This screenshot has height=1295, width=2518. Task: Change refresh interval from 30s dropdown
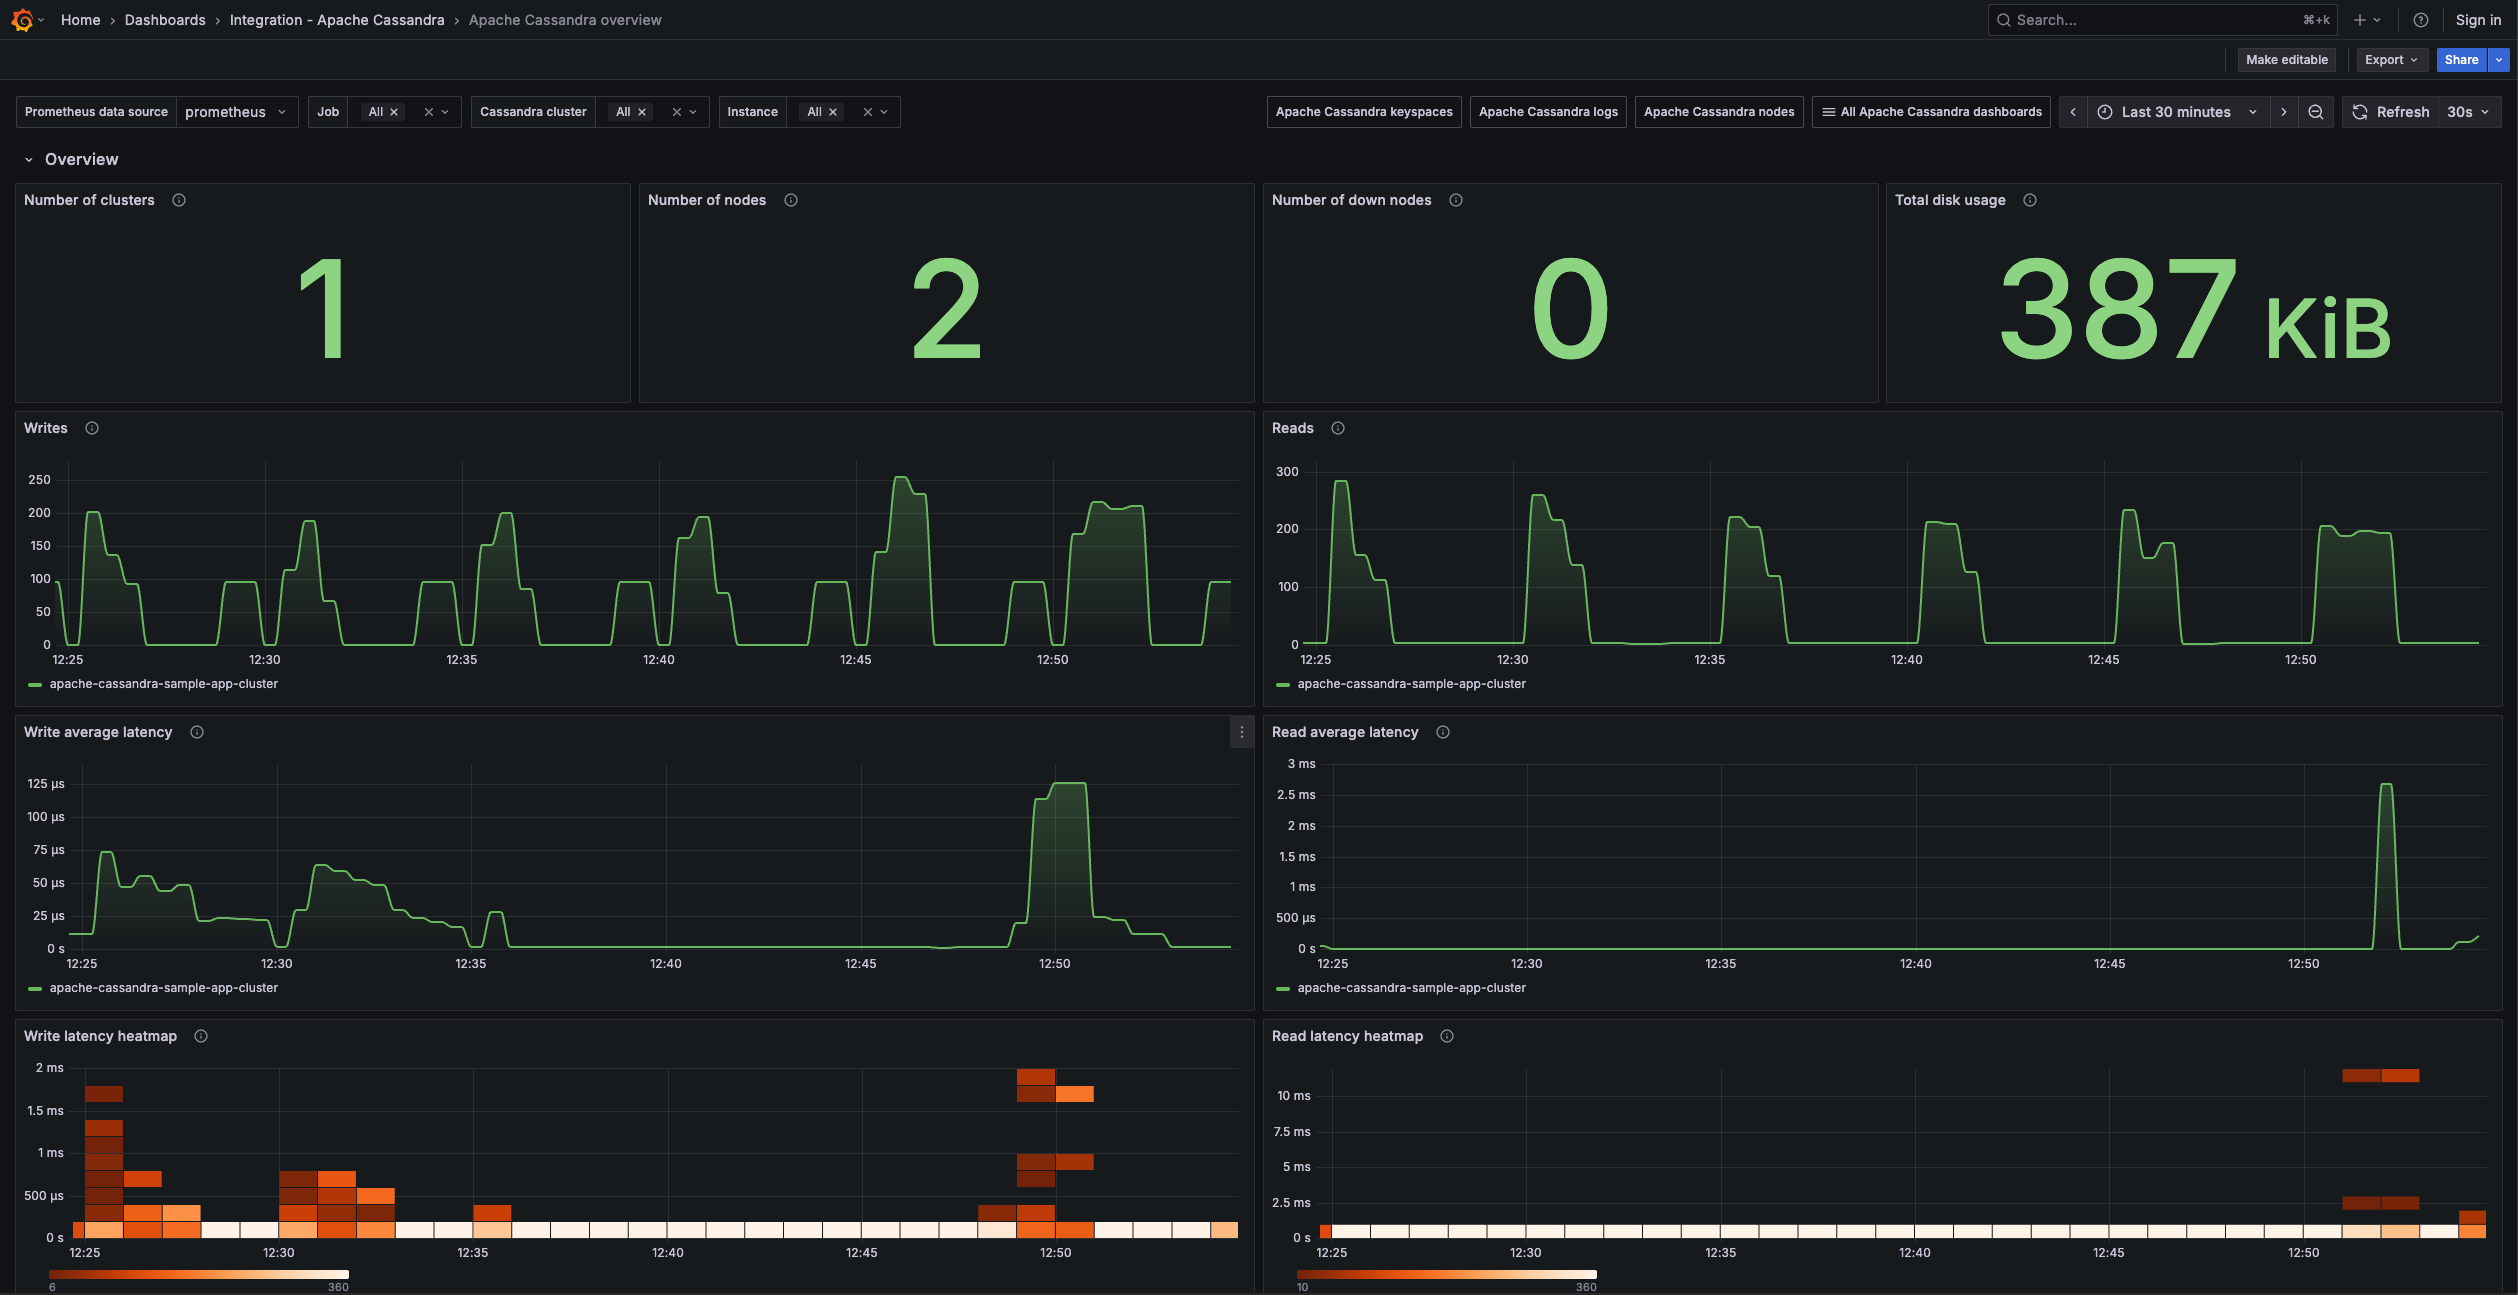coord(2467,112)
